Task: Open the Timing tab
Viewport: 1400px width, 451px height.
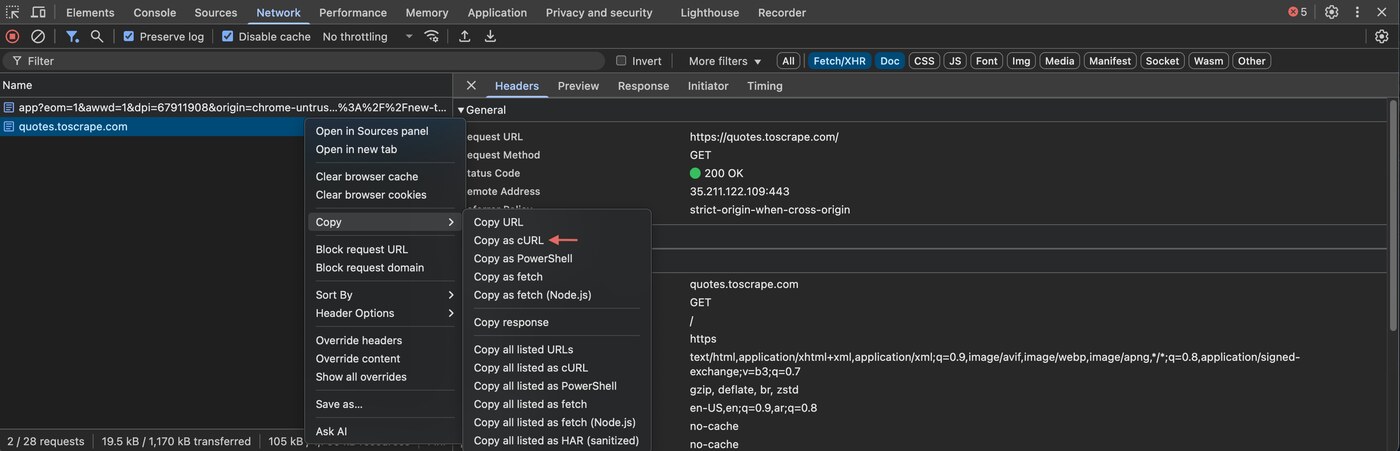Action: click(x=765, y=86)
